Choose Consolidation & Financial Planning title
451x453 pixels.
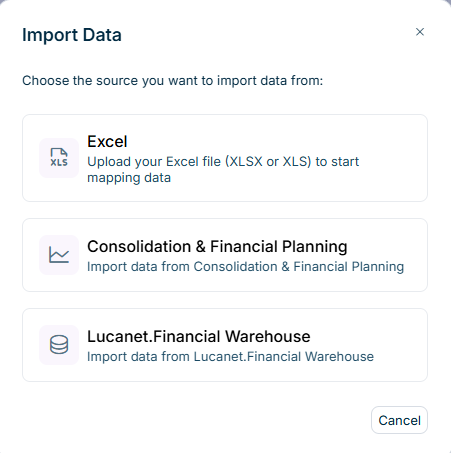pos(217,247)
